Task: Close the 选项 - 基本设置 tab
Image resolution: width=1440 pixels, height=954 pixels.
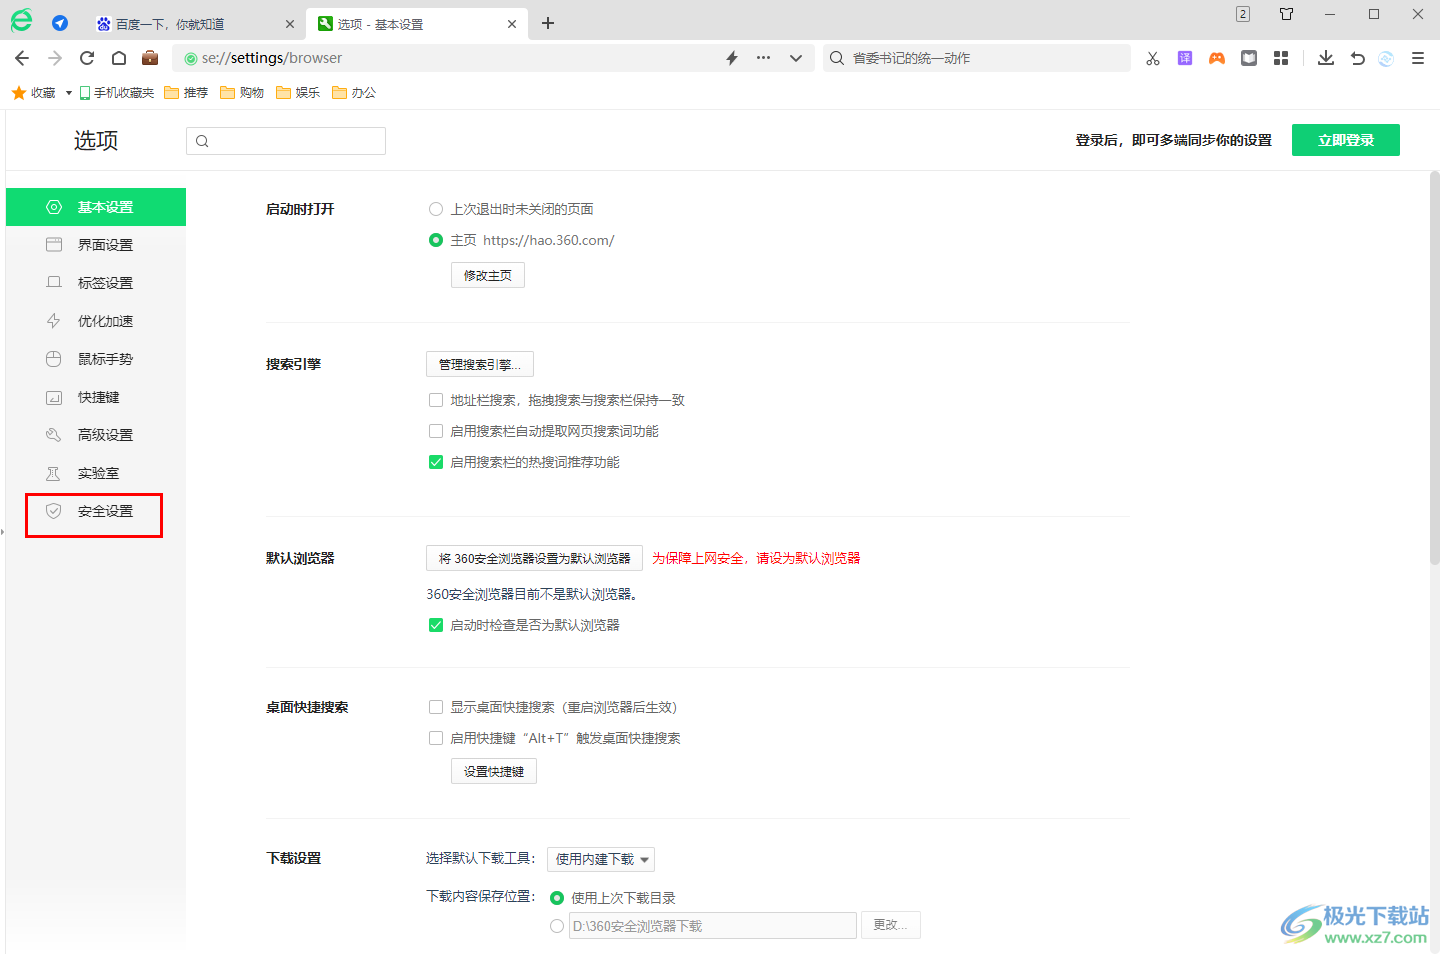Action: coord(512,24)
